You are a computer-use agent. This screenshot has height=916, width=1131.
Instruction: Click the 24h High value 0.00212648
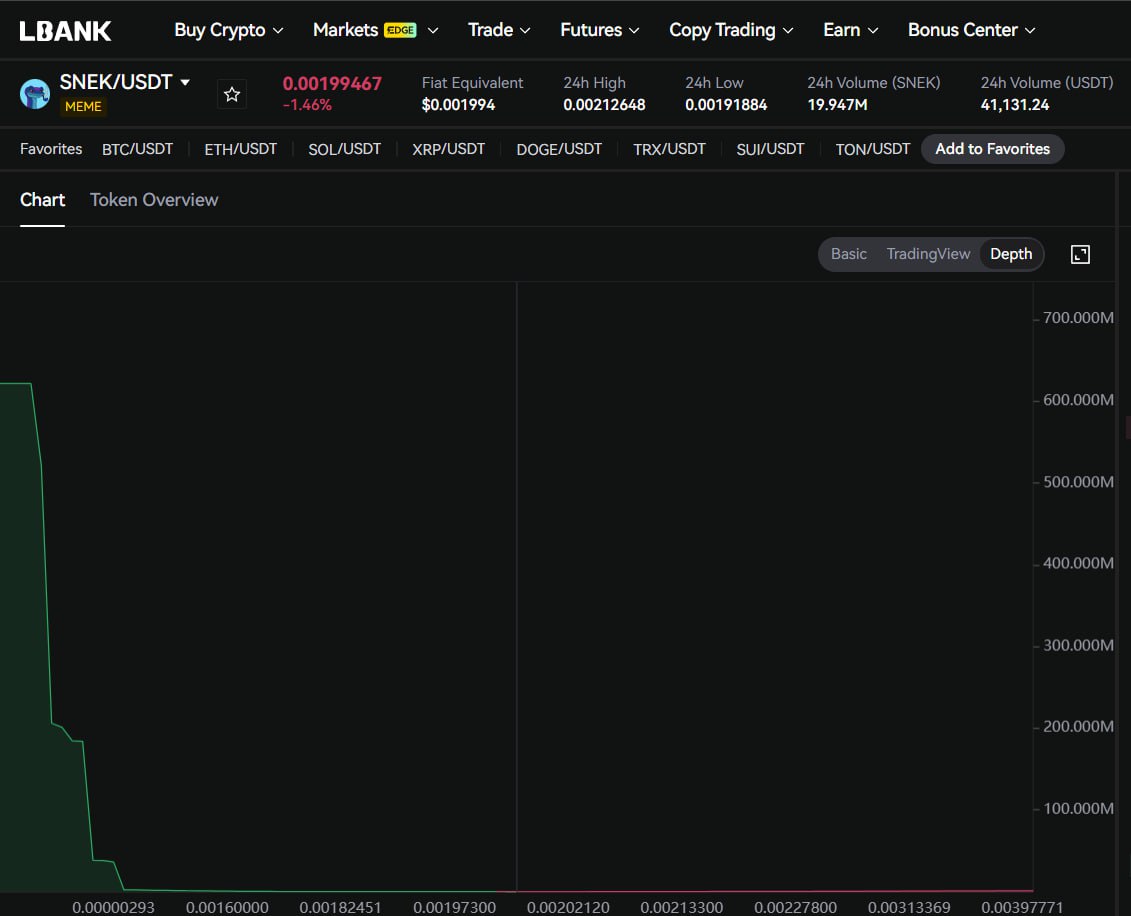(604, 105)
